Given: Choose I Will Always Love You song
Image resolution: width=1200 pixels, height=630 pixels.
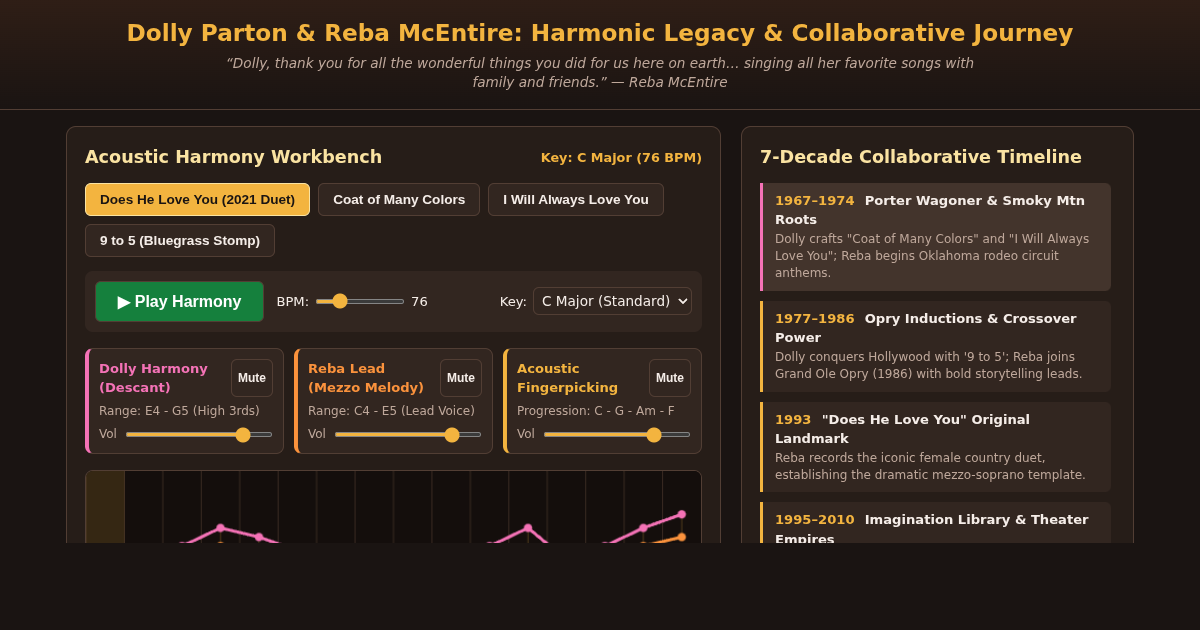Looking at the screenshot, I should [x=576, y=199].
